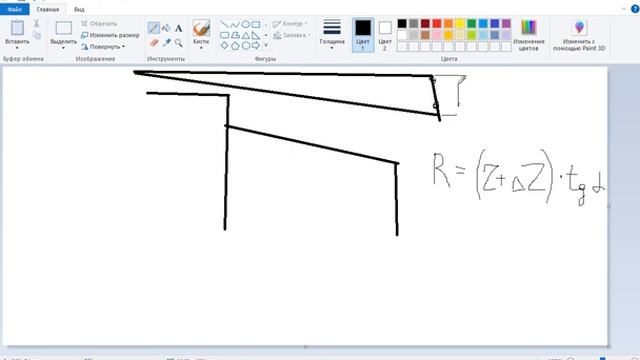Choose the triangle shape
Viewport: 640px width, 360px height.
point(245,35)
